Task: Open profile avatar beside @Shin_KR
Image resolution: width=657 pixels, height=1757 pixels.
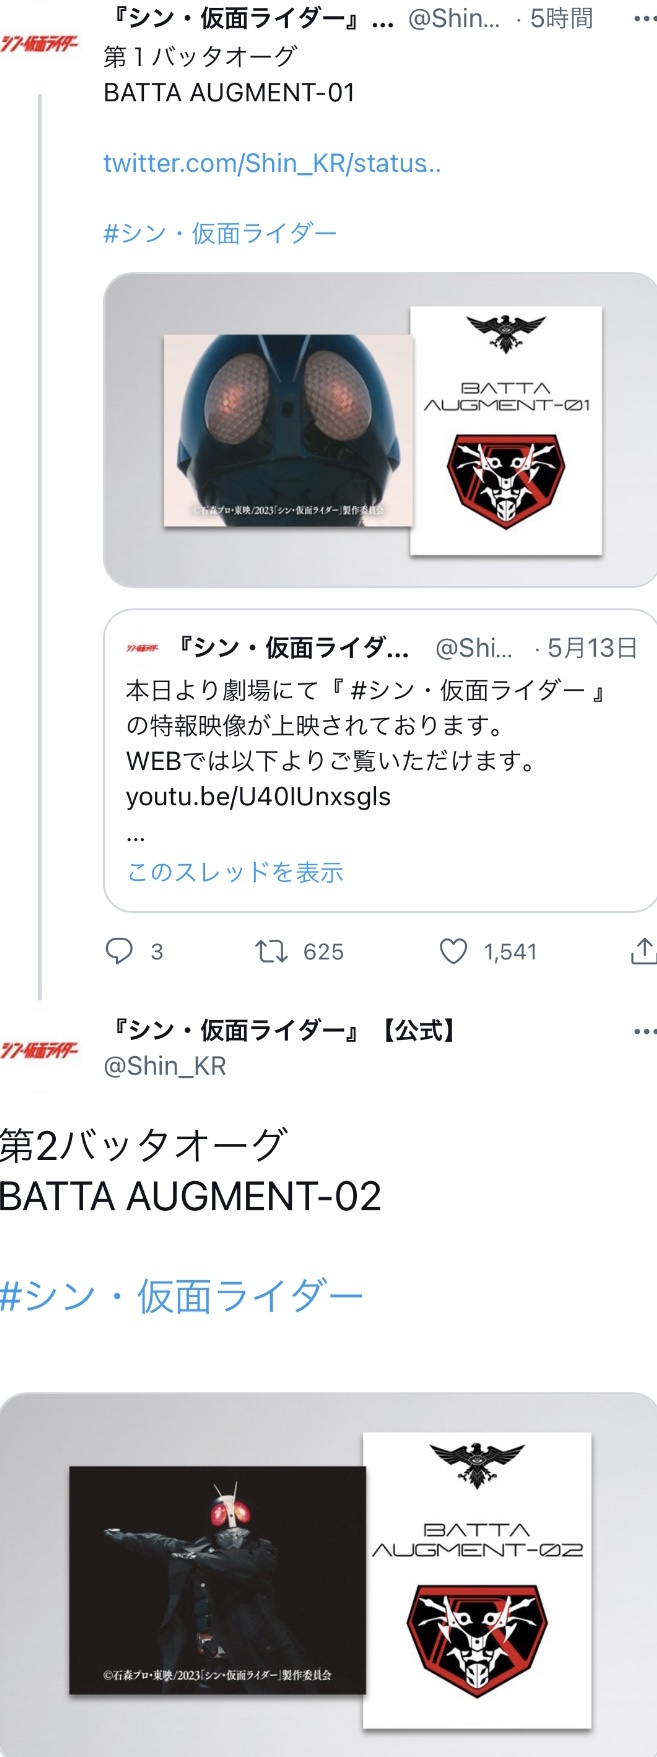Action: click(x=40, y=1049)
